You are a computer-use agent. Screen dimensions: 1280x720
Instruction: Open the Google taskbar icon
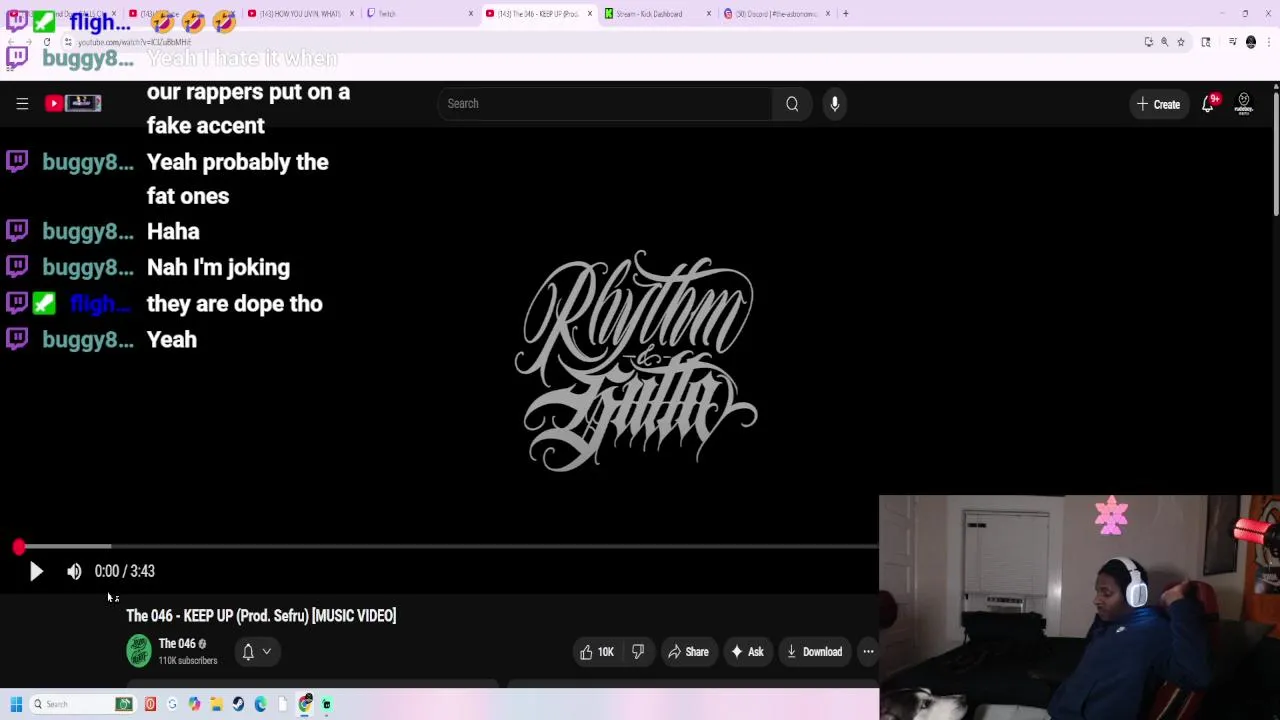(x=172, y=704)
